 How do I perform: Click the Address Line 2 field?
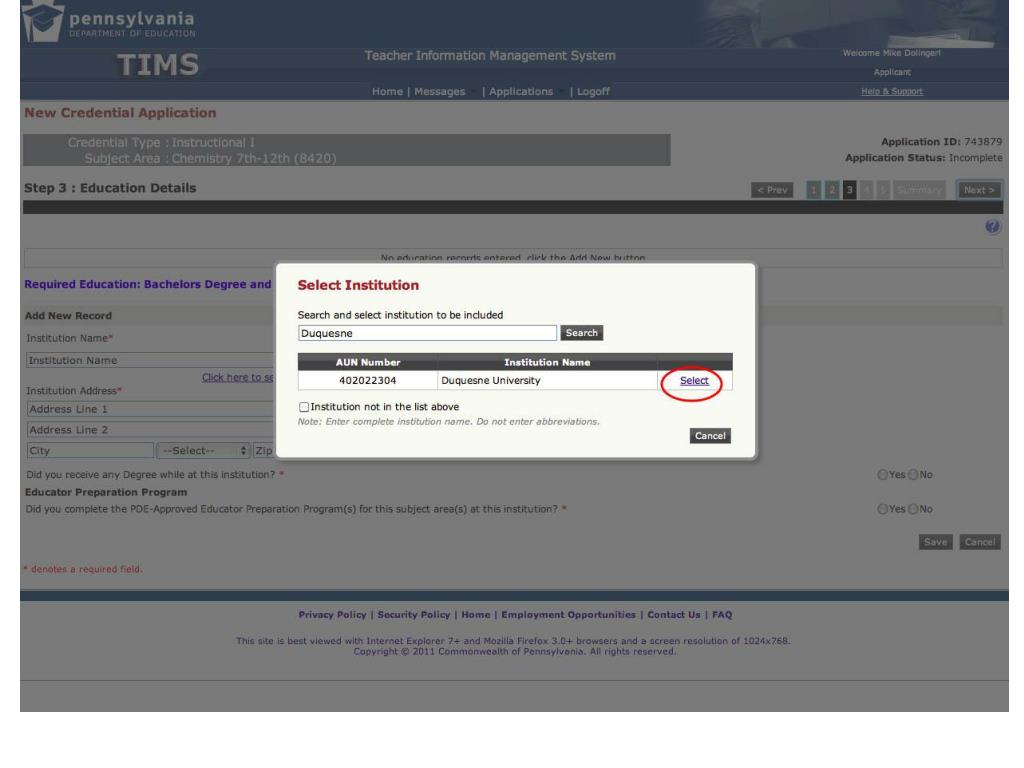tap(150, 430)
